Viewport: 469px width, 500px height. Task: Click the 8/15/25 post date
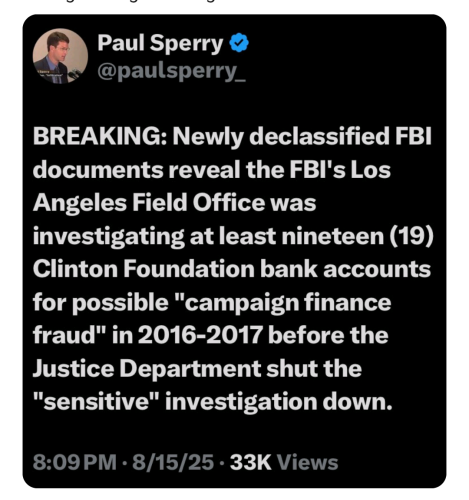tap(173, 462)
